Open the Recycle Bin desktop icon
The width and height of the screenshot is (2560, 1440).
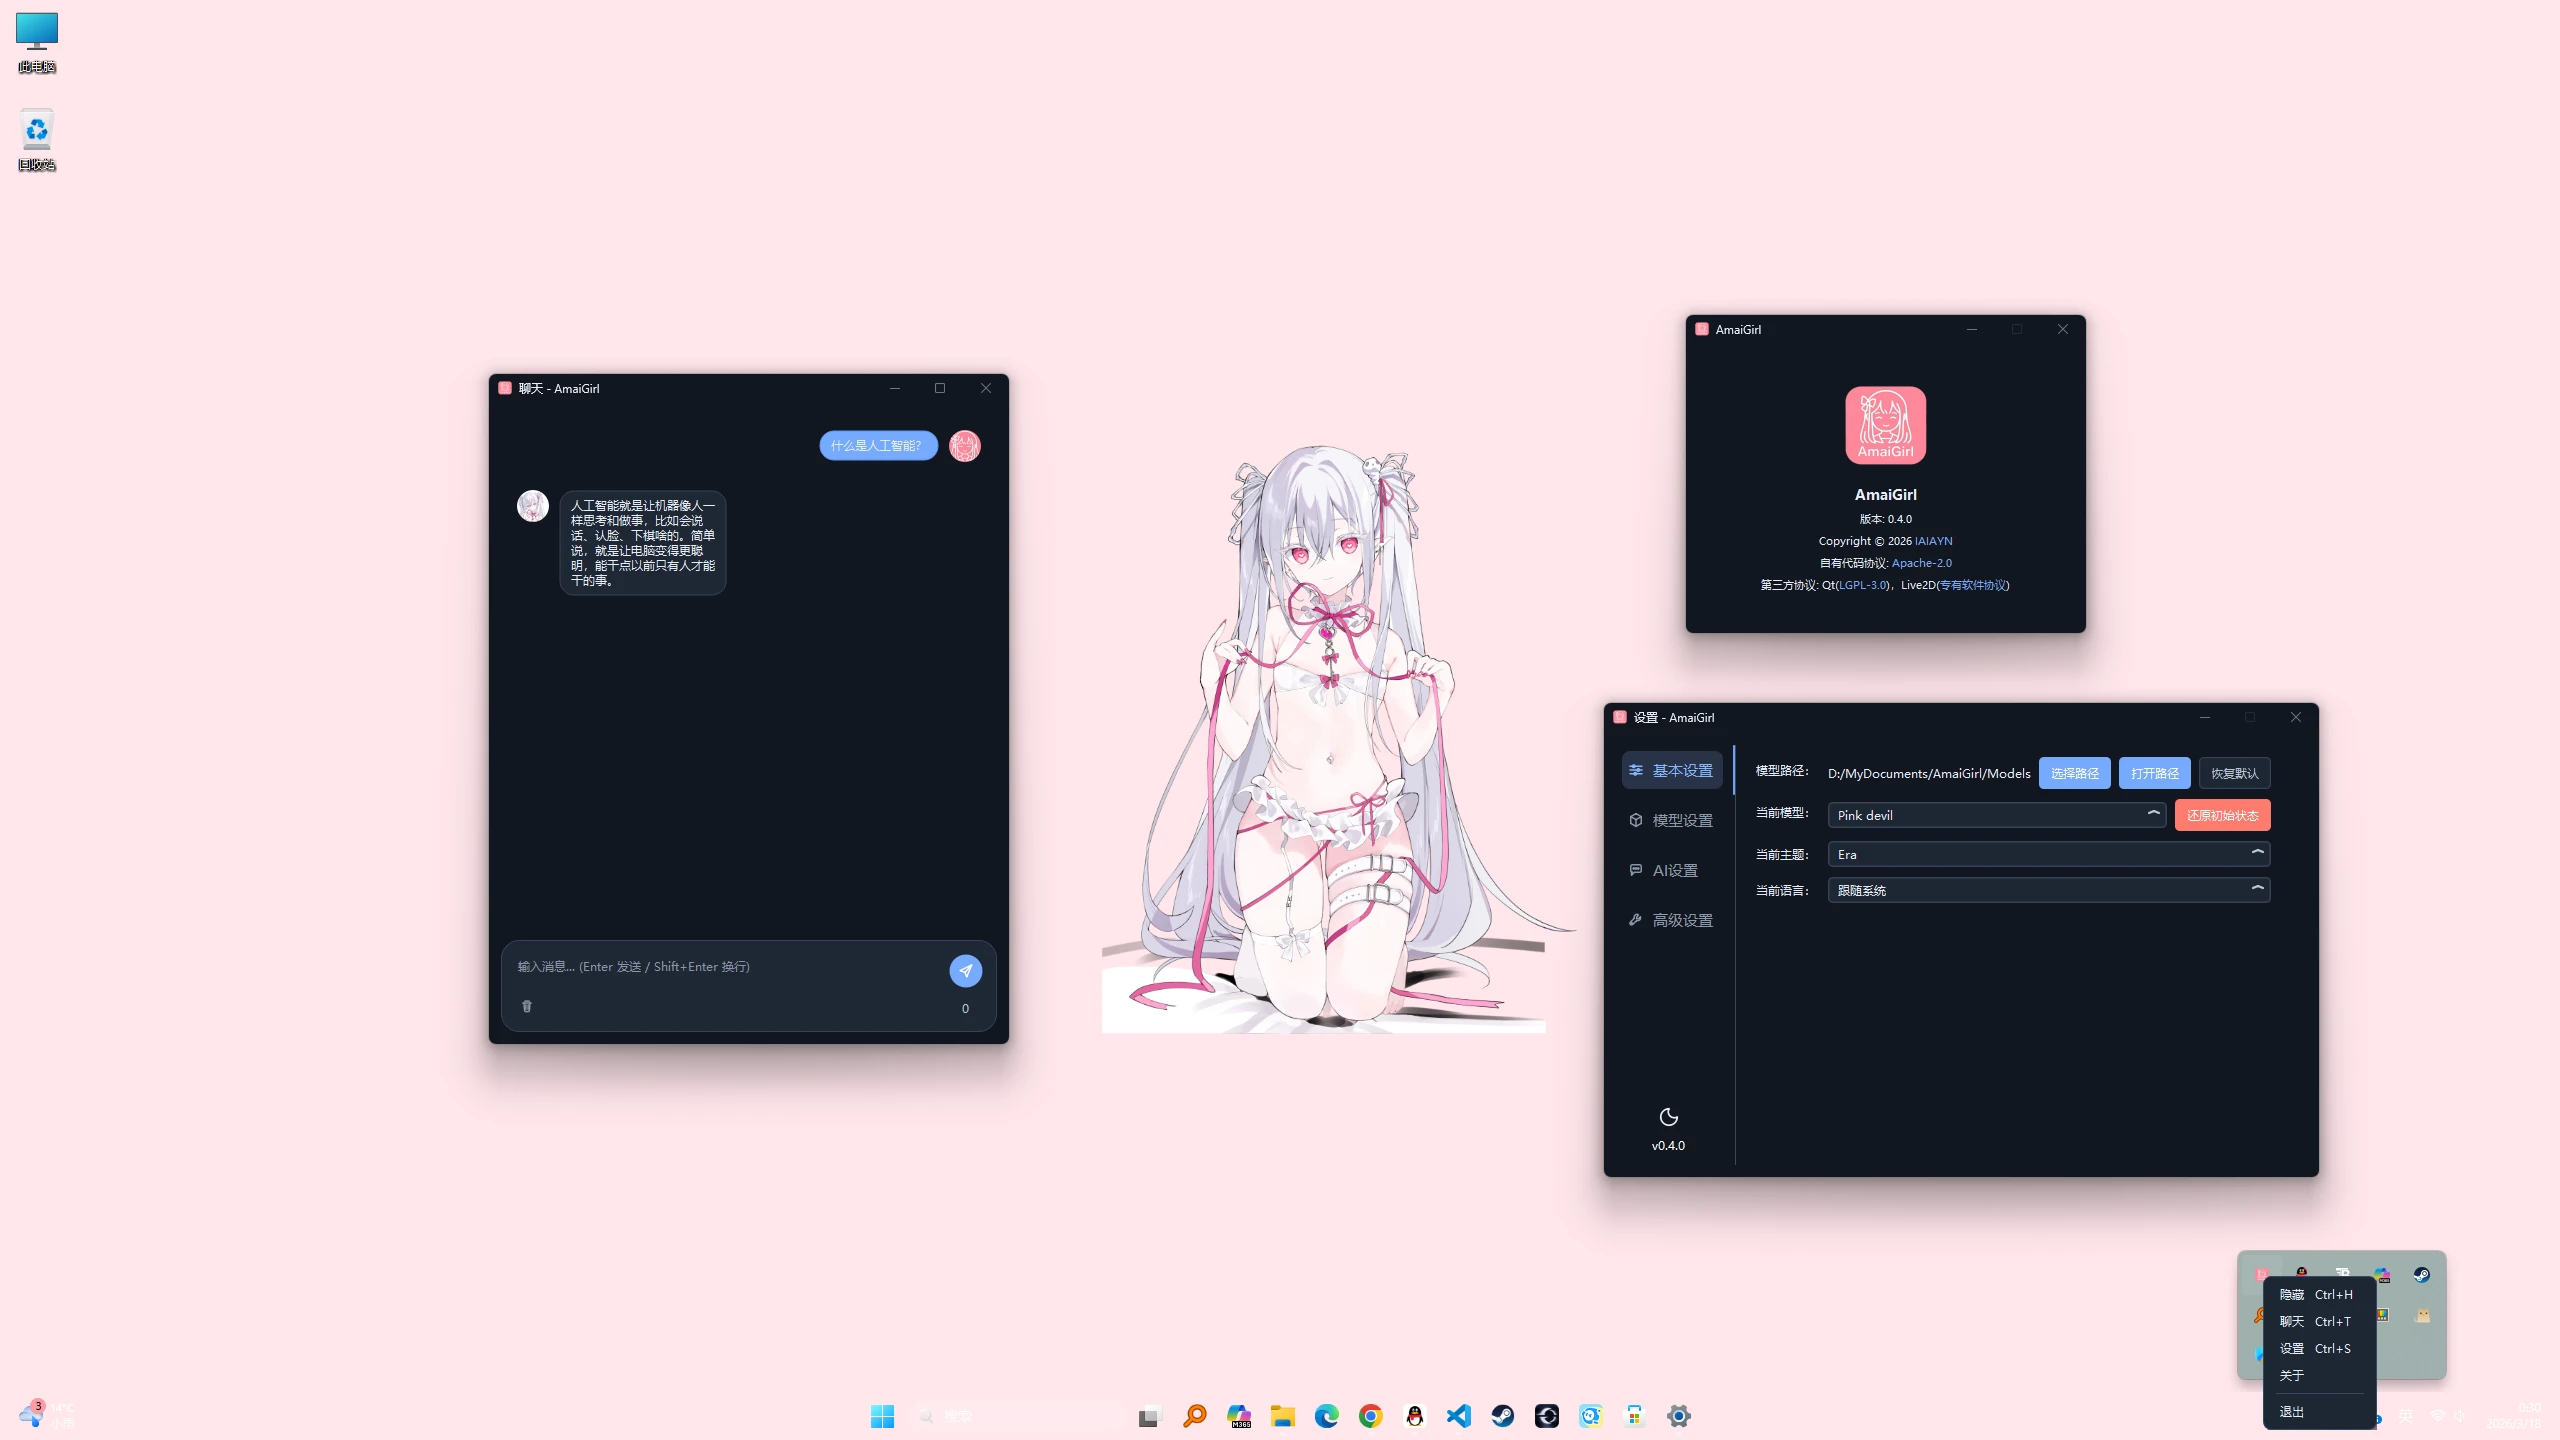coord(37,140)
